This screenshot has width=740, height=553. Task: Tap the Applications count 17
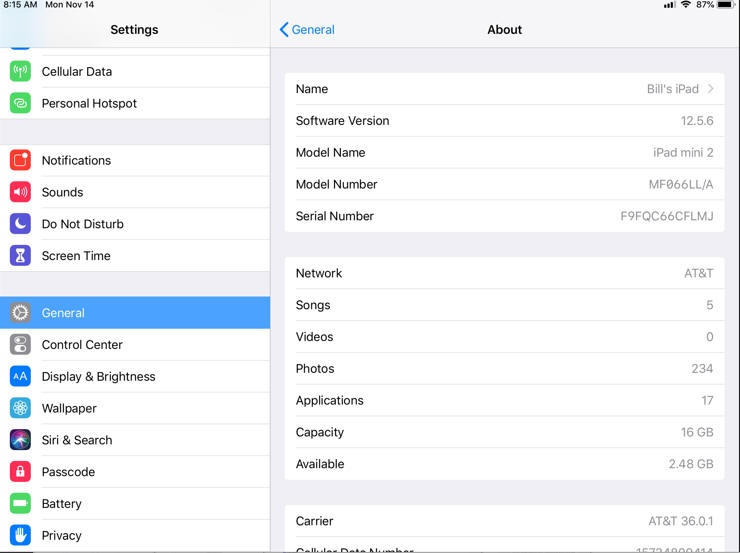click(x=707, y=401)
